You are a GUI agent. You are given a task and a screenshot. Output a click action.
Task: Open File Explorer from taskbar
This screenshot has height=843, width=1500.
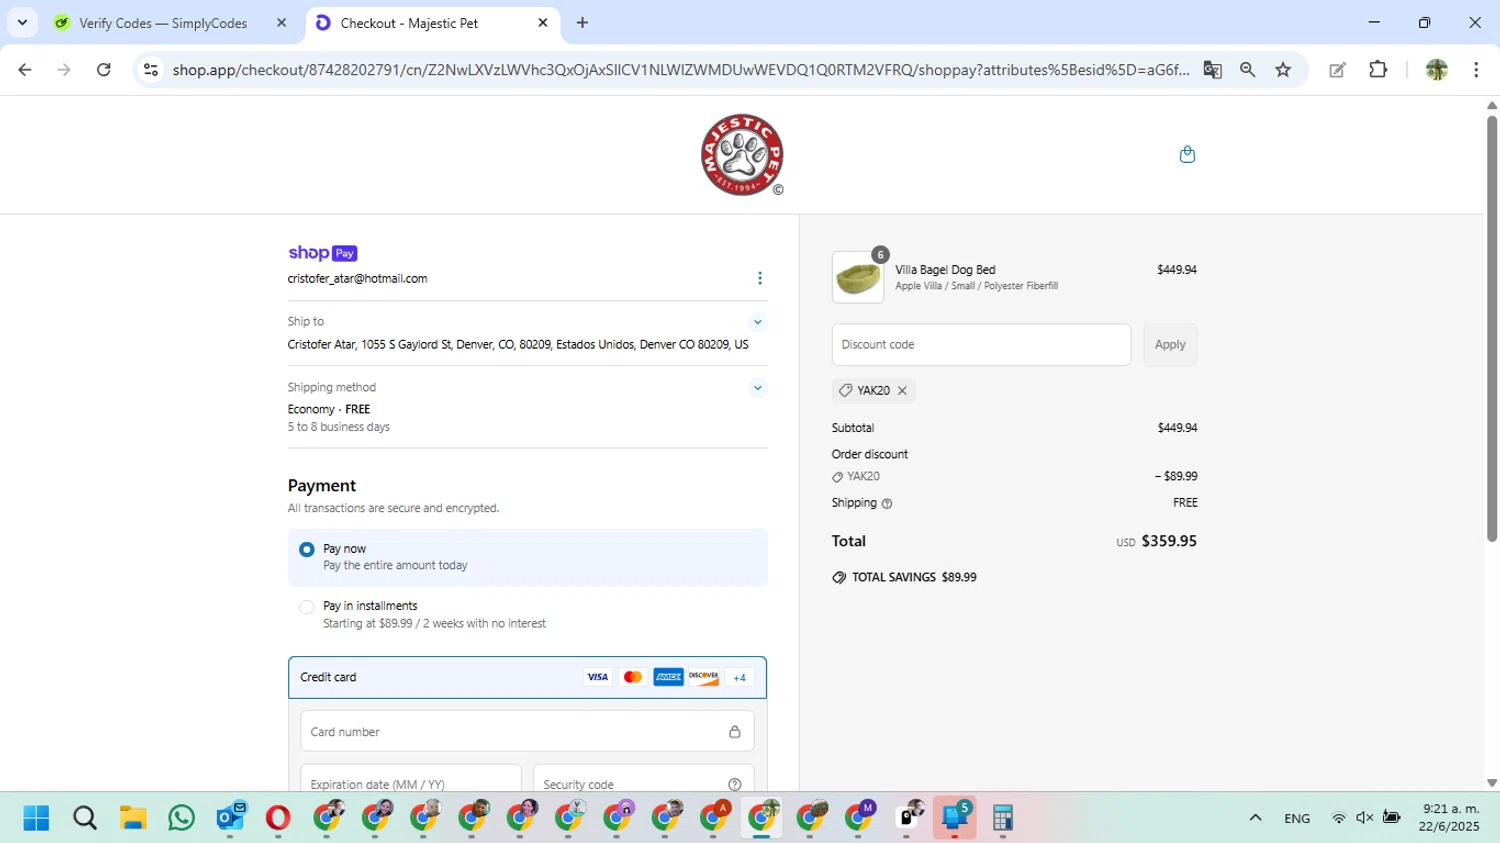click(x=133, y=818)
